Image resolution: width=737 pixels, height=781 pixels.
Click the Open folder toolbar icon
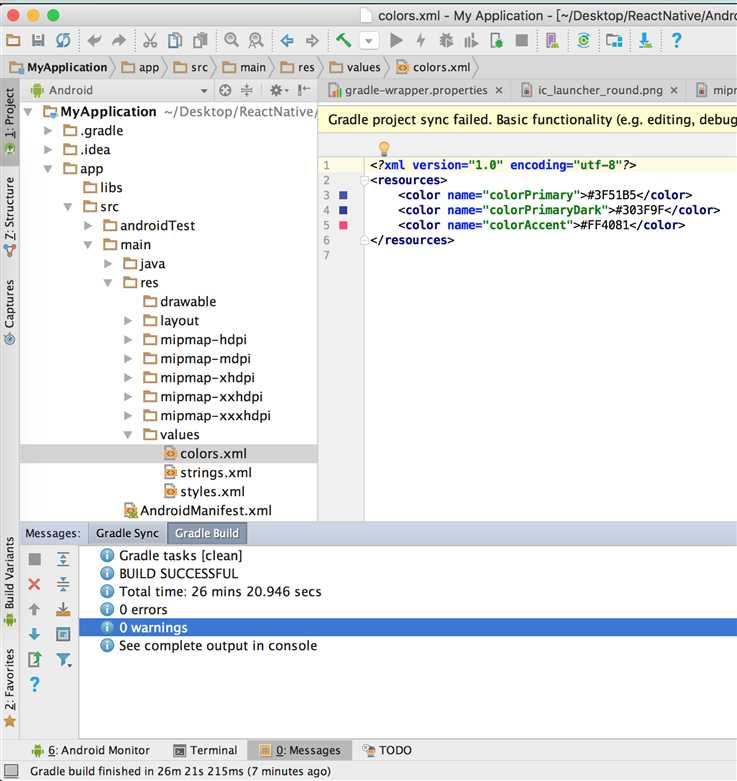click(x=13, y=40)
